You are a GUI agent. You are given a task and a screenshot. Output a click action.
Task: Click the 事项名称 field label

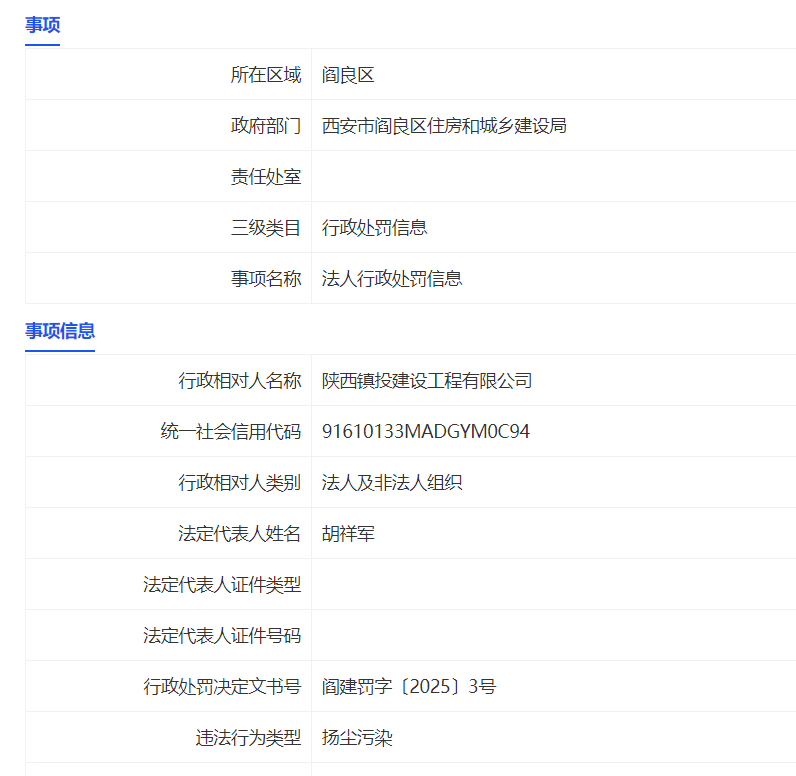click(265, 279)
